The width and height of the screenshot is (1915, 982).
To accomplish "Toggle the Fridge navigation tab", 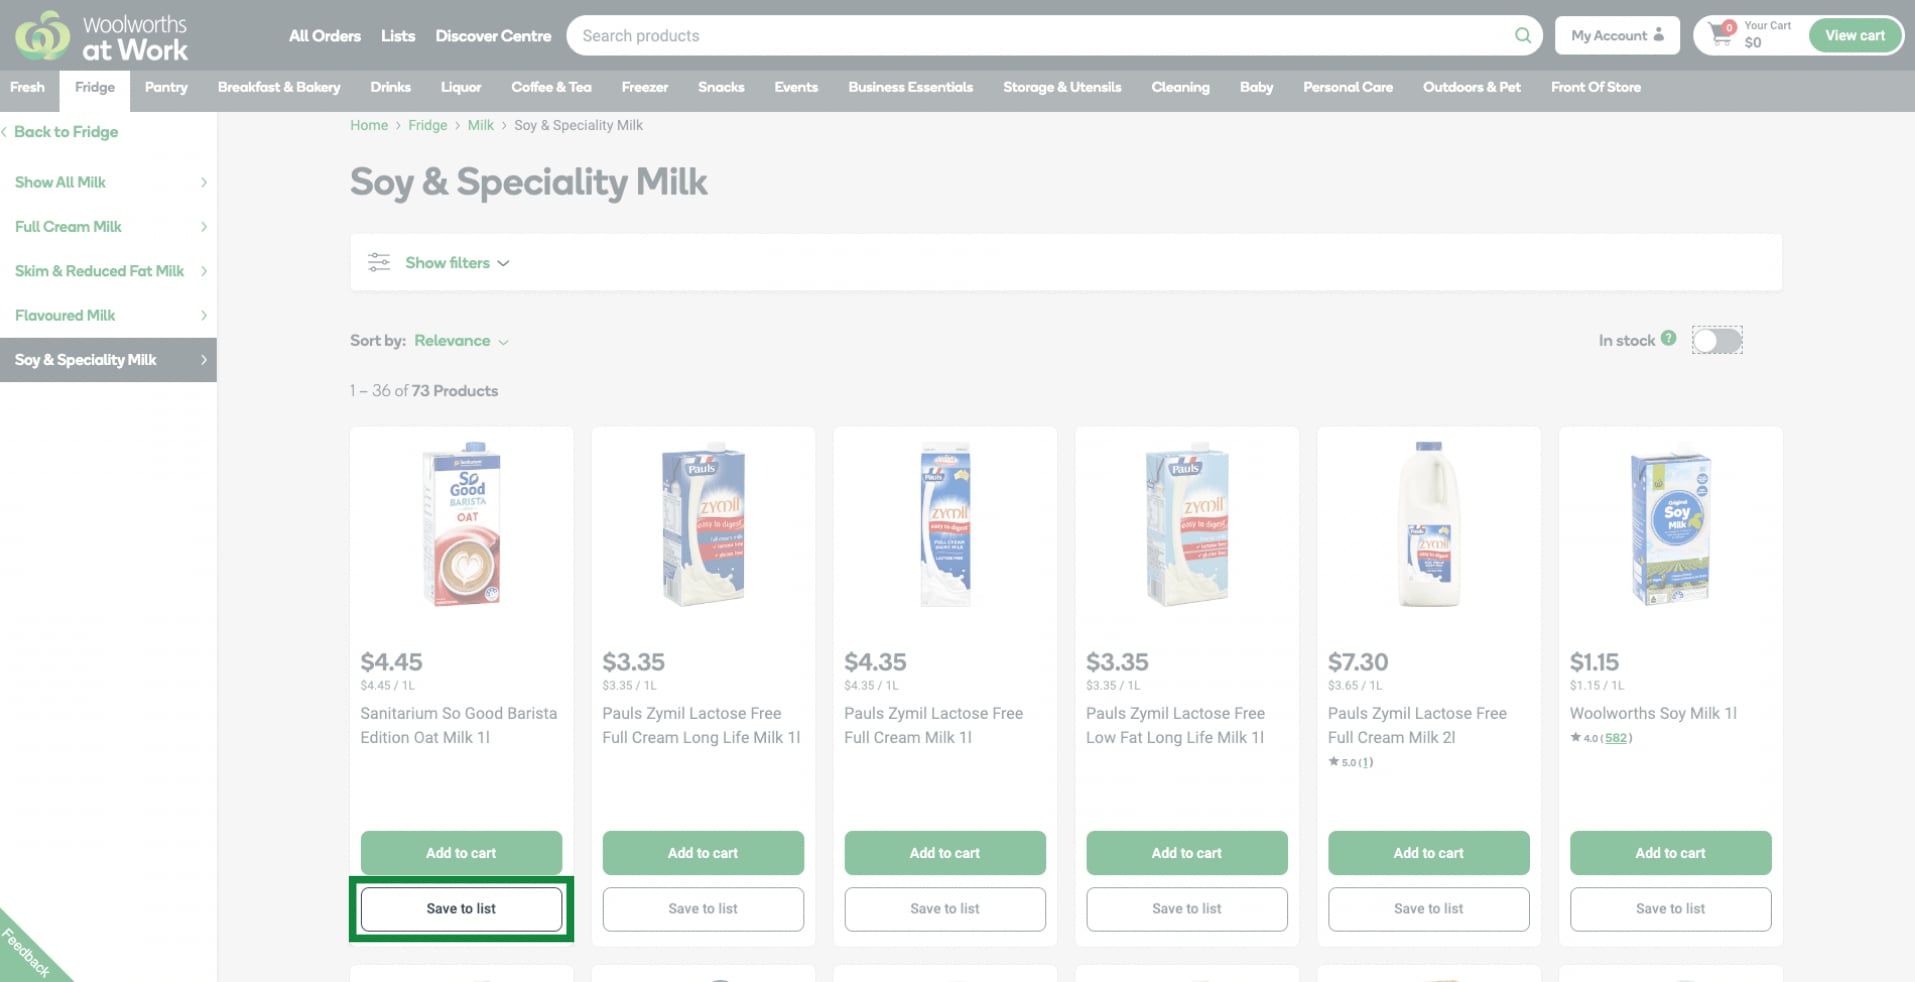I will tap(94, 87).
